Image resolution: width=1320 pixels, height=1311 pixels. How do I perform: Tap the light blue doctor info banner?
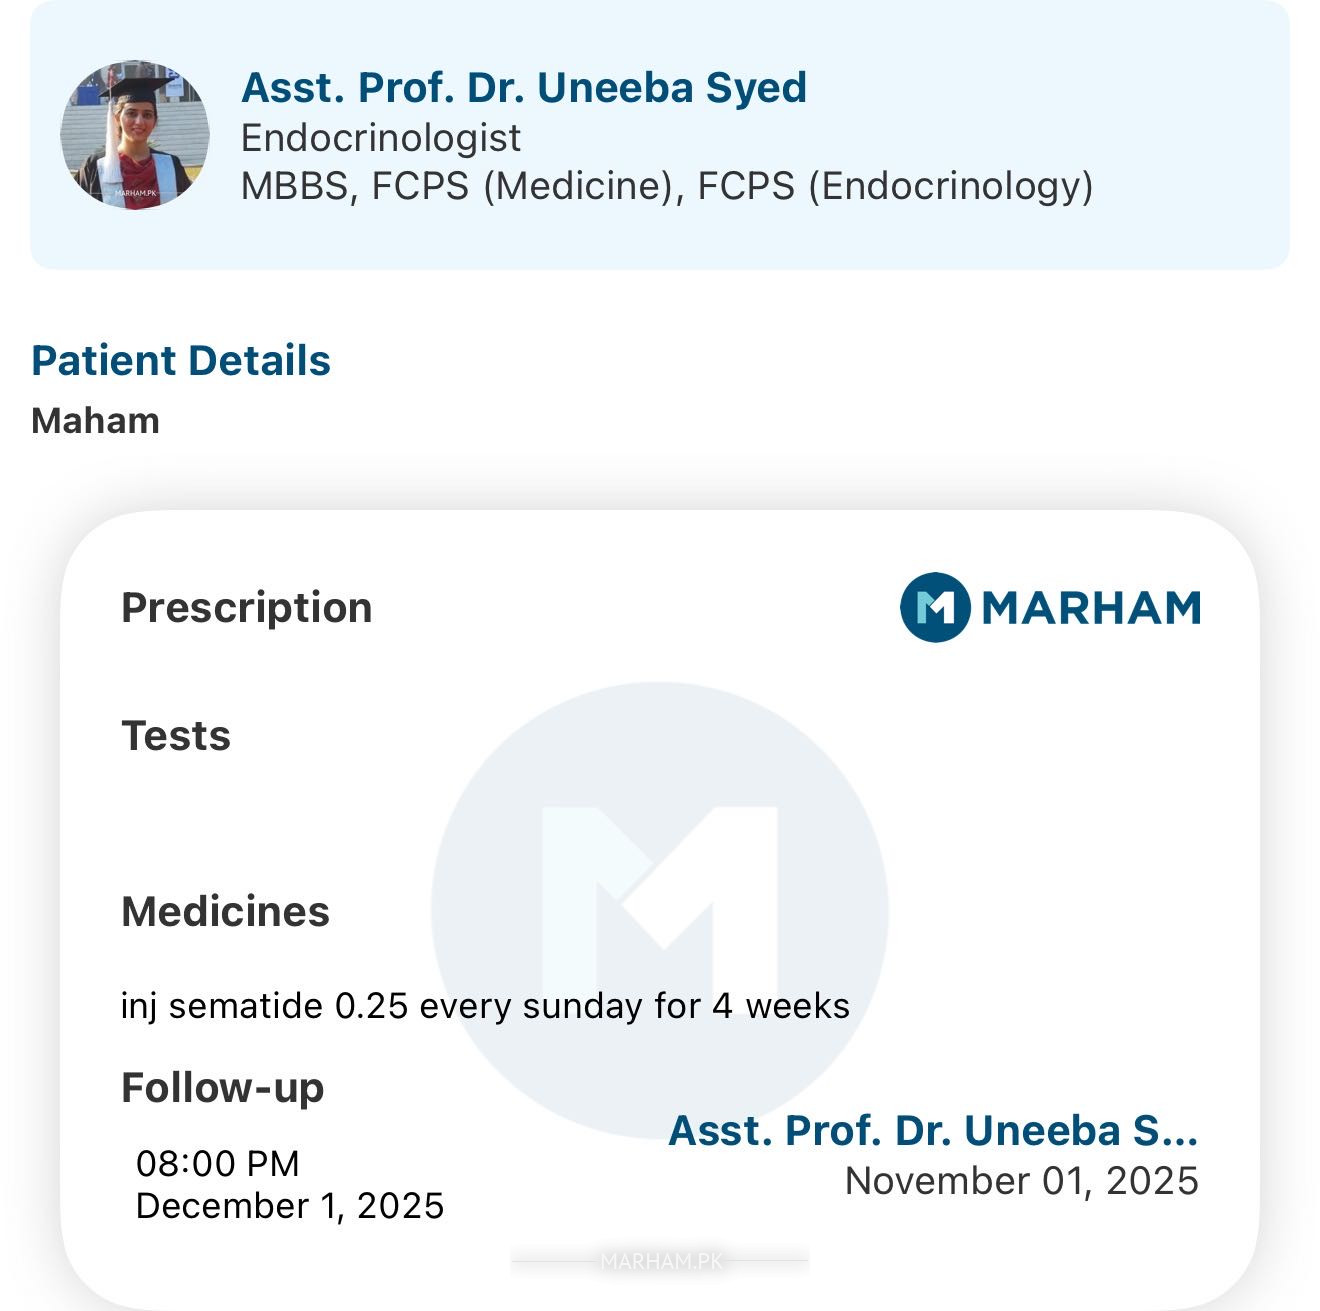point(660,135)
